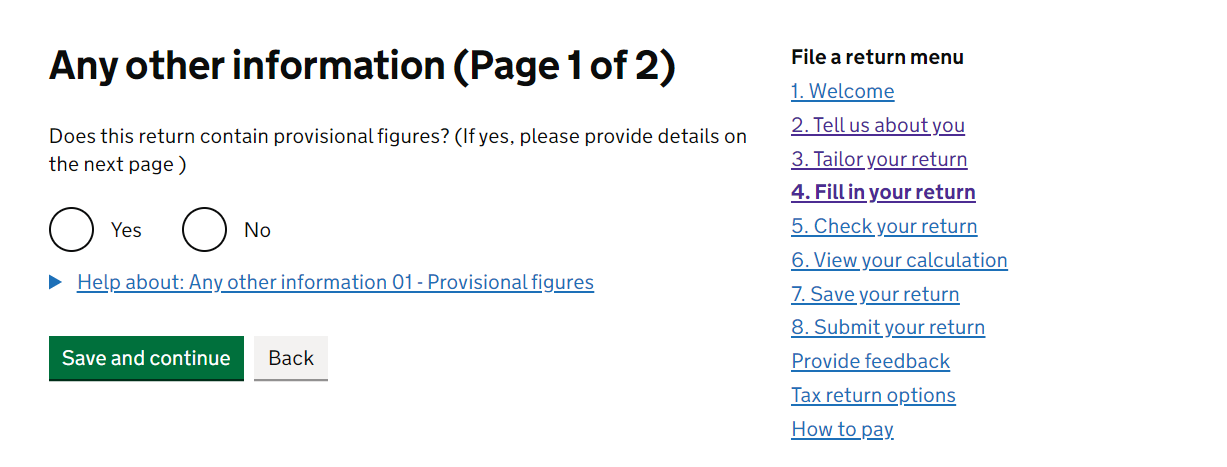Screen dimensions: 1227x467
Task: Open the Tax return options link
Action: point(873,395)
